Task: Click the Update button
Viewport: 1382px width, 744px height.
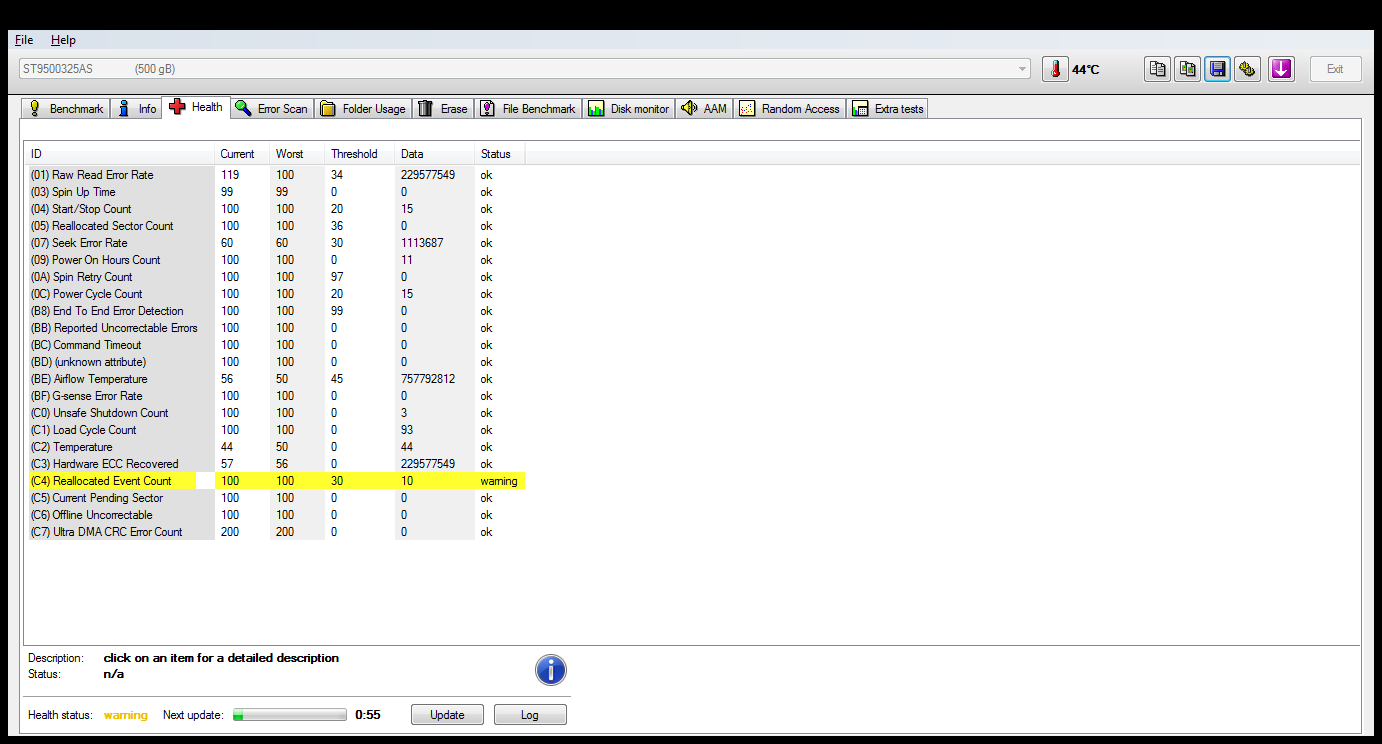Action: (x=447, y=715)
